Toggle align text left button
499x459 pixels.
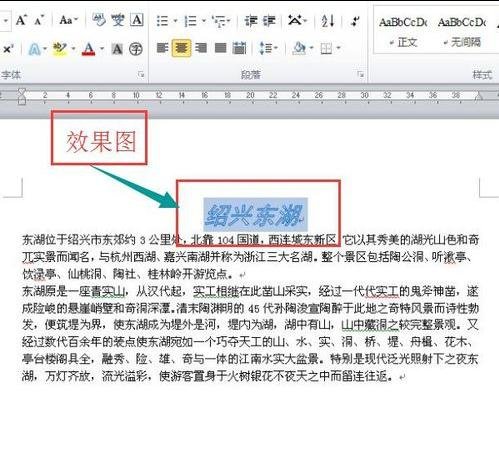(162, 48)
